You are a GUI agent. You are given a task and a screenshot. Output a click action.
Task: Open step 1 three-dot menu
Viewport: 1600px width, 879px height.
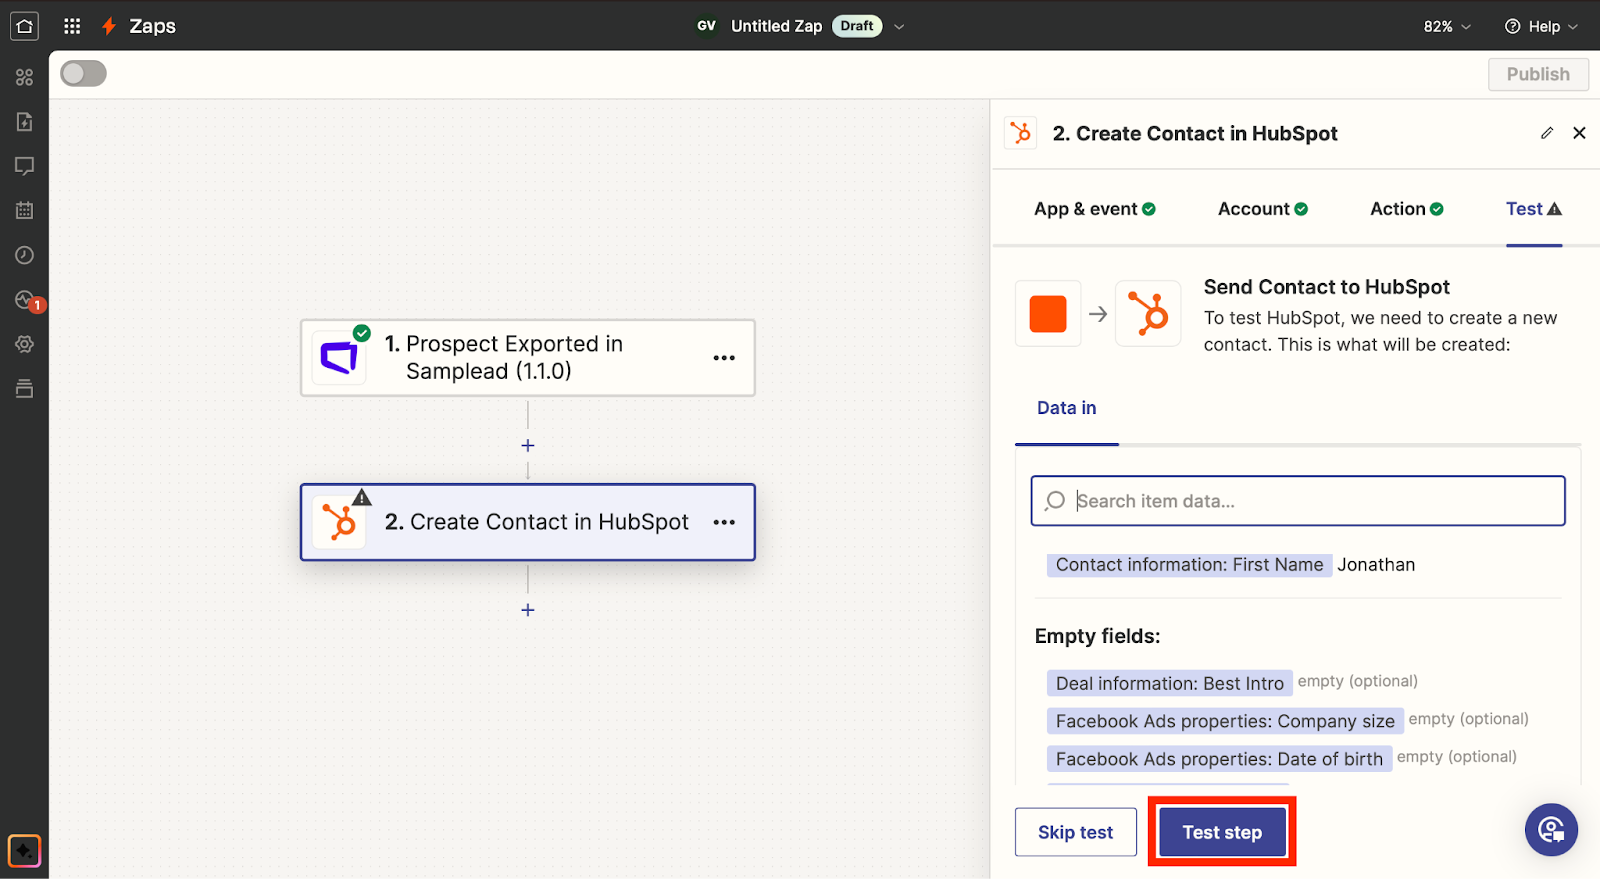pos(724,358)
